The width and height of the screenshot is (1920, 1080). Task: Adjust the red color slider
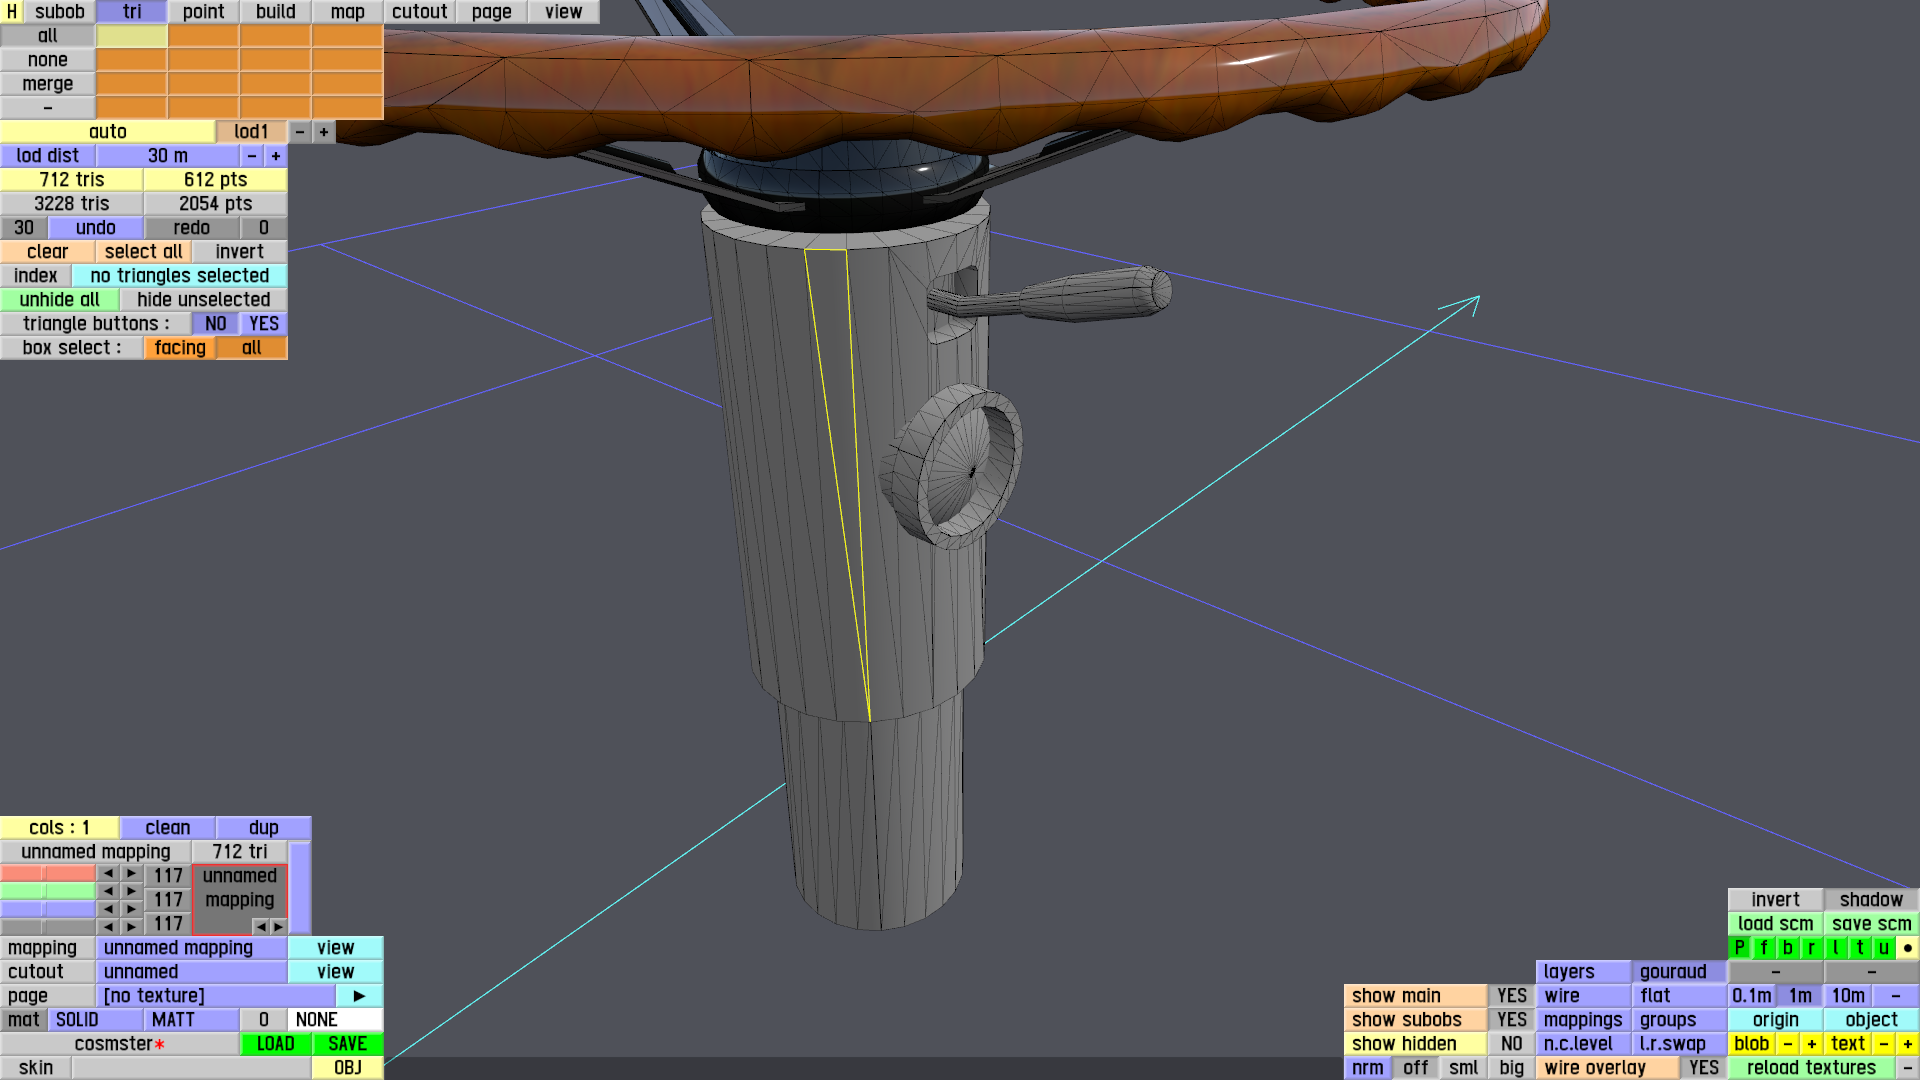click(x=48, y=874)
